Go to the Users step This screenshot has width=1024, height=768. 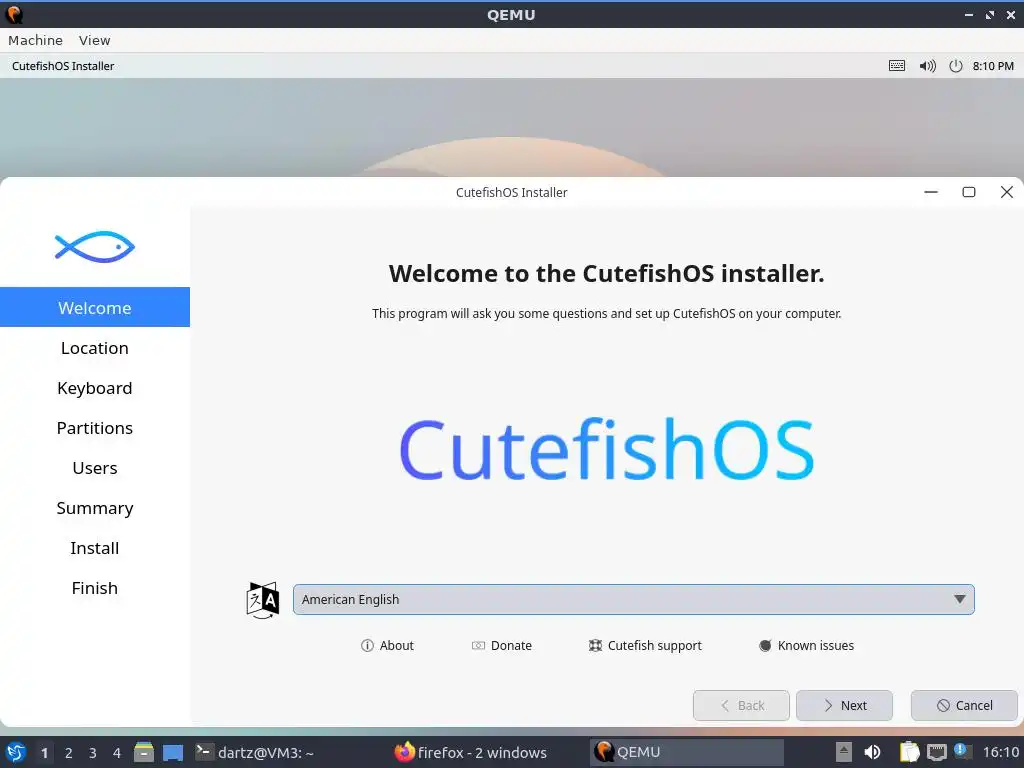(95, 468)
